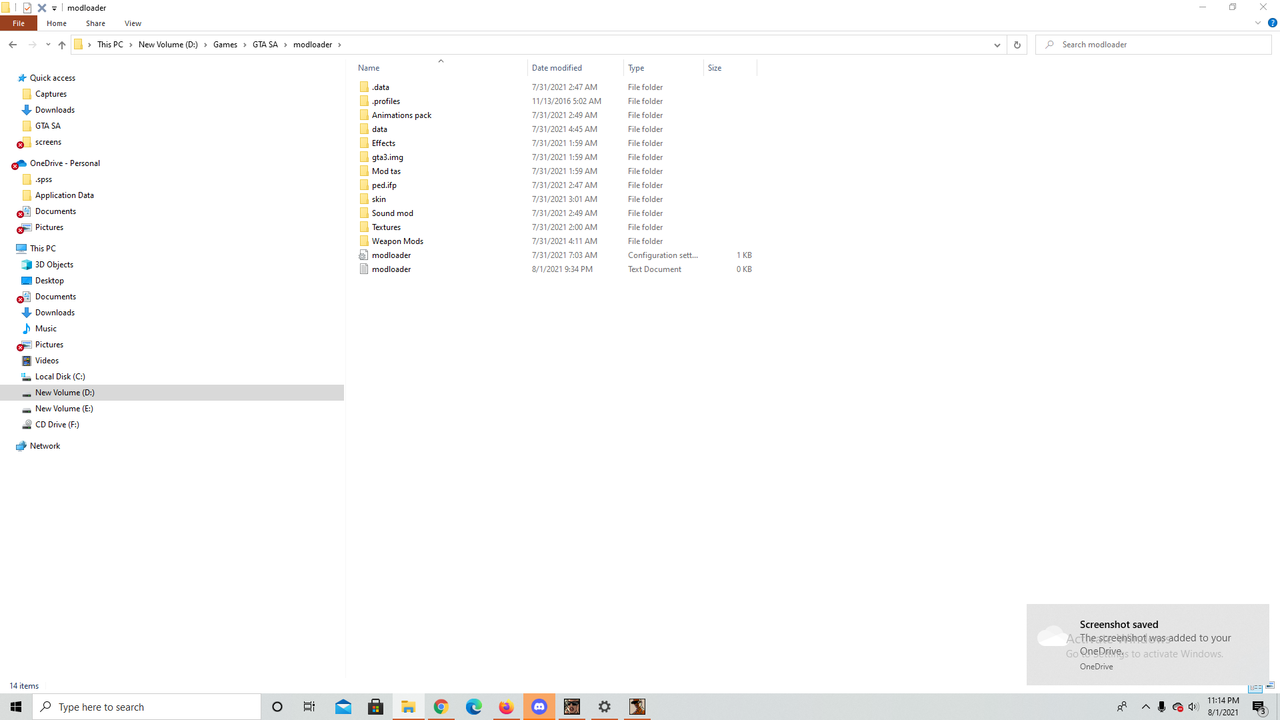Select the .profiles folder icon
This screenshot has width=1280, height=720.
click(364, 101)
